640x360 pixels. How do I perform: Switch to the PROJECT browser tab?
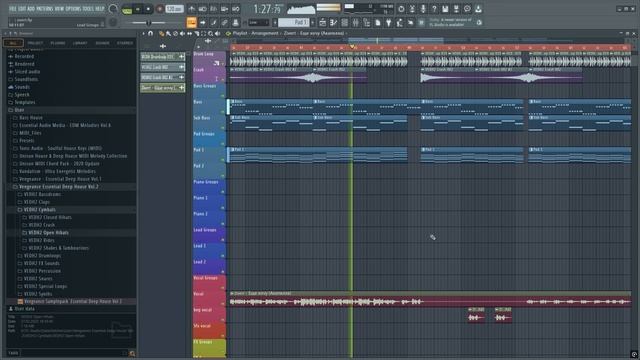pos(36,43)
